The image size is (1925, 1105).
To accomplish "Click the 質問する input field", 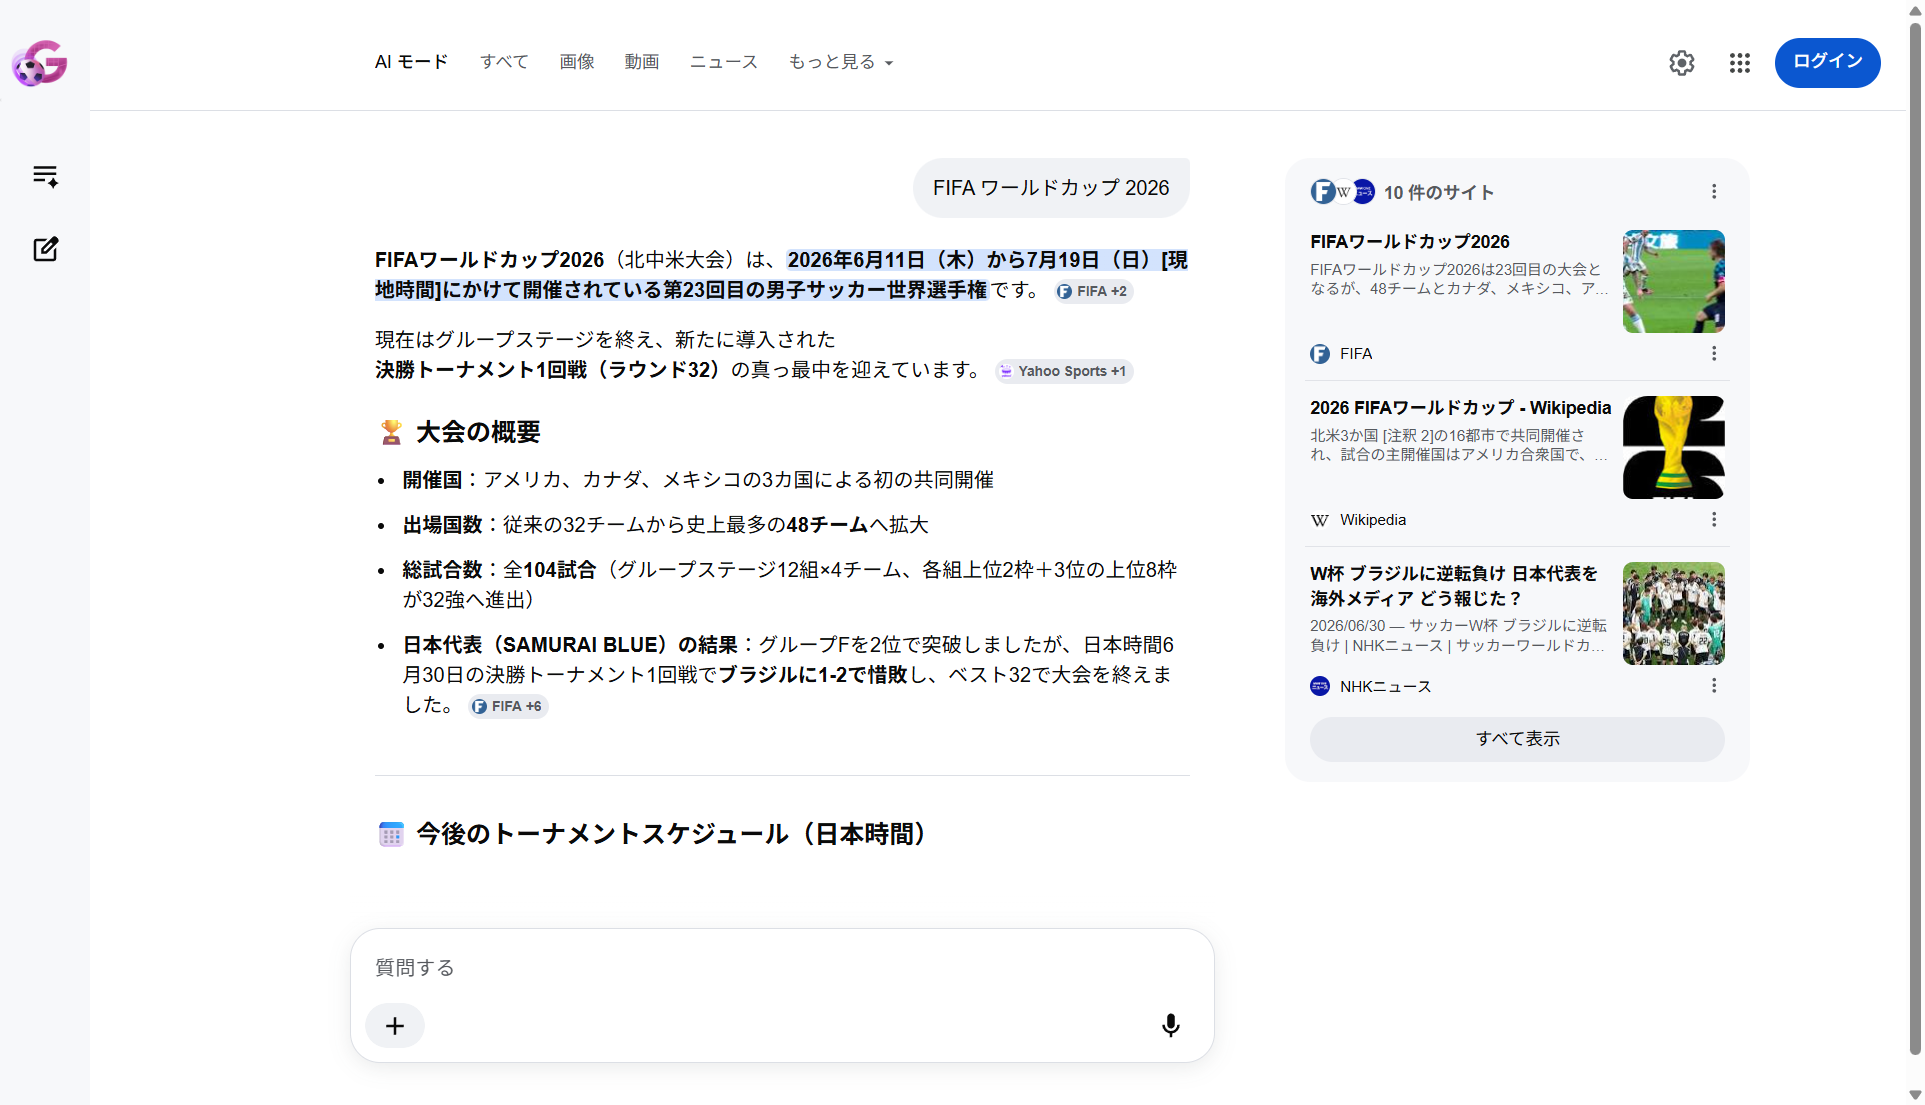I will 782,968.
